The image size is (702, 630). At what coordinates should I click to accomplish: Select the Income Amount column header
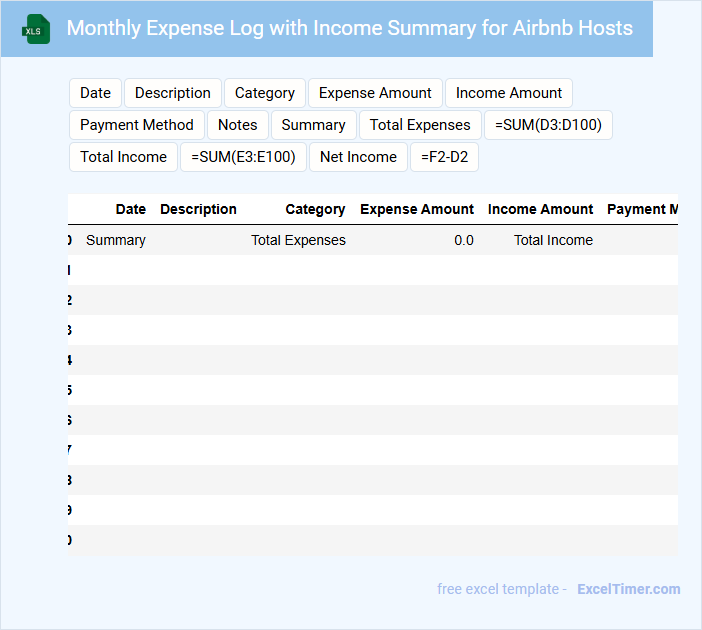540,209
